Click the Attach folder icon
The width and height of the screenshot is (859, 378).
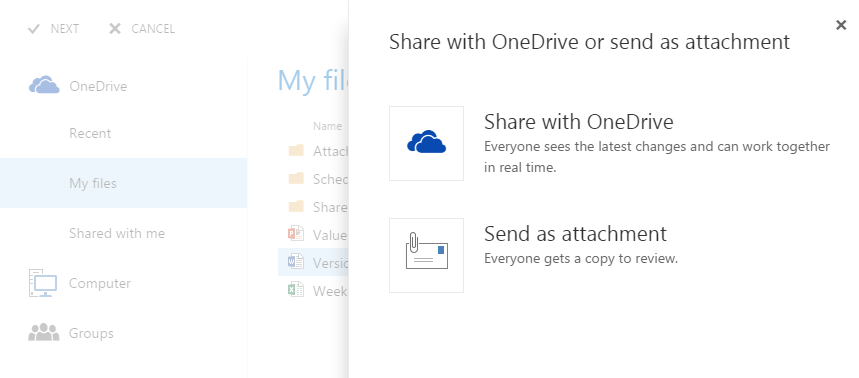tap(296, 151)
